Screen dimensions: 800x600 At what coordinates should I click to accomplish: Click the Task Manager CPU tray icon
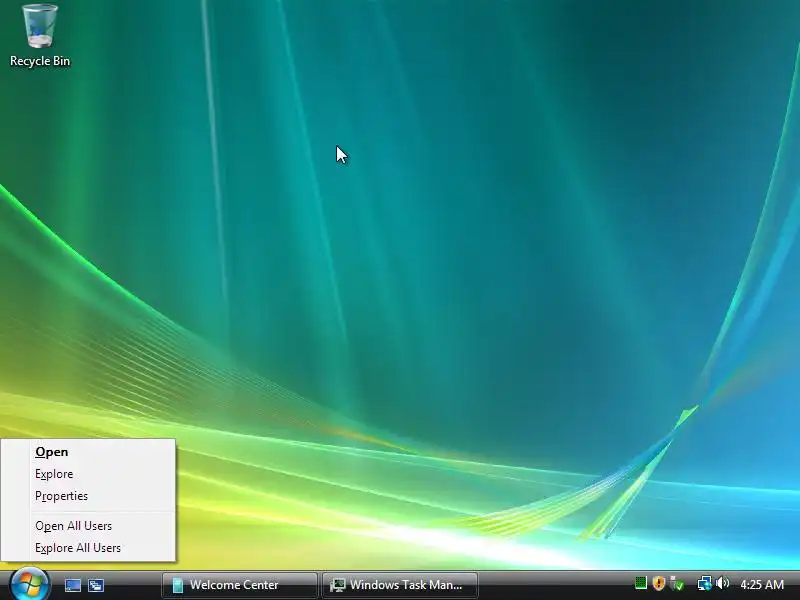(x=640, y=583)
